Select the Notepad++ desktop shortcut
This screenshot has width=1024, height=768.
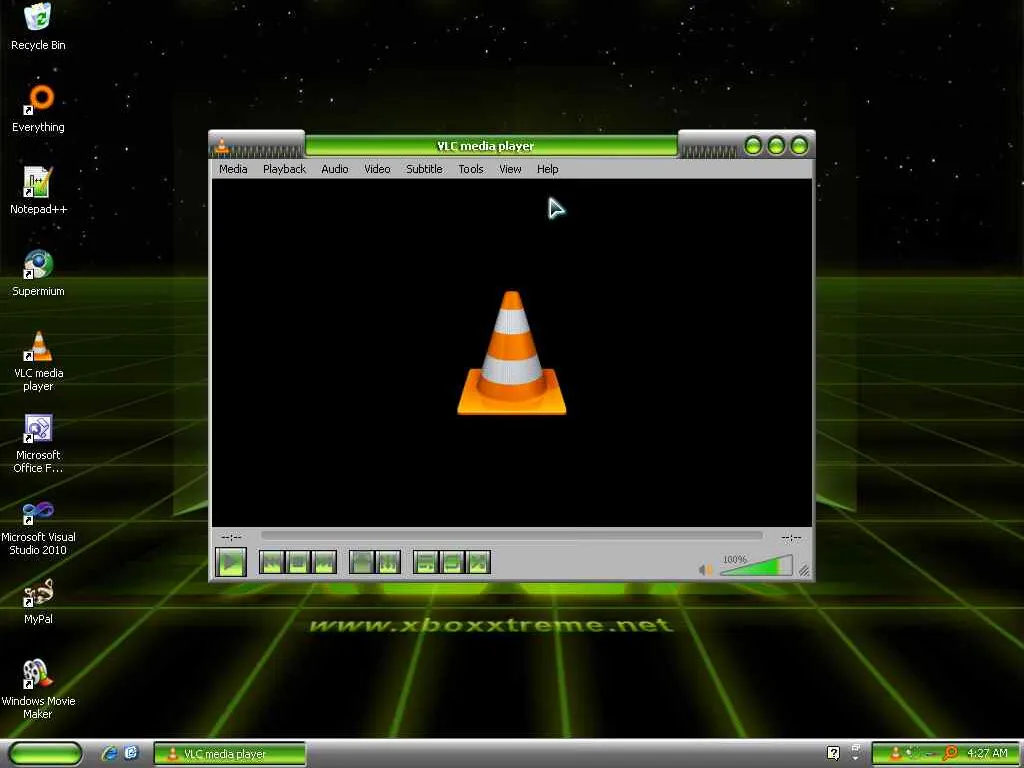click(x=38, y=191)
